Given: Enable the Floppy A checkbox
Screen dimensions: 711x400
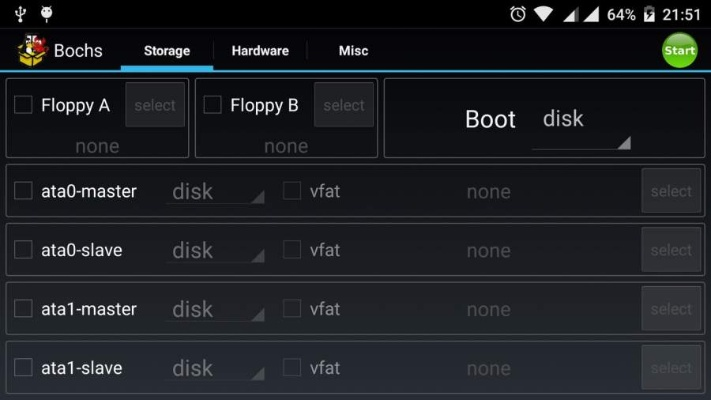Looking at the screenshot, I should pyautogui.click(x=23, y=105).
